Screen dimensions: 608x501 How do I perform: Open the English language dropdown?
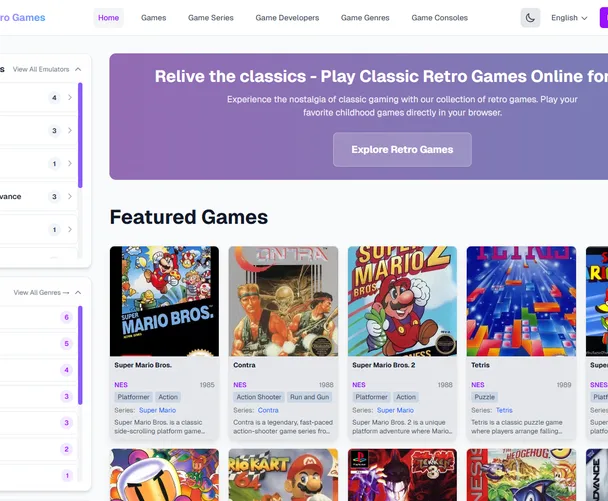click(569, 18)
